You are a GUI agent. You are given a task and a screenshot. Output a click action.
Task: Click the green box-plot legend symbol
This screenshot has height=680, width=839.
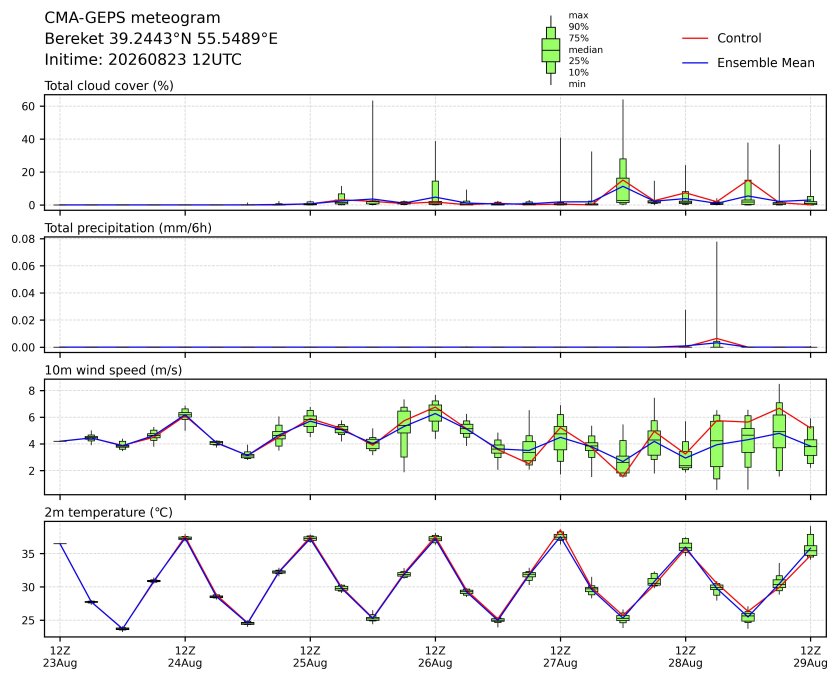point(551,50)
